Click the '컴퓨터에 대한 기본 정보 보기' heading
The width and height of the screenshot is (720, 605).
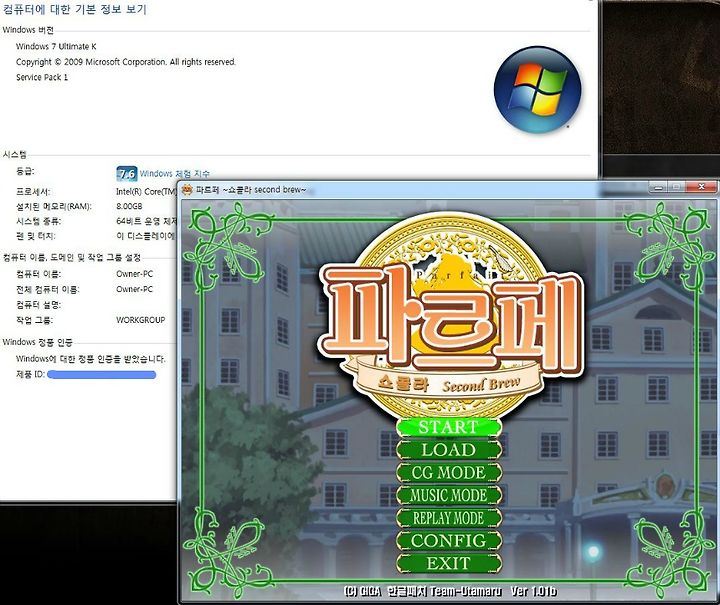(x=74, y=9)
